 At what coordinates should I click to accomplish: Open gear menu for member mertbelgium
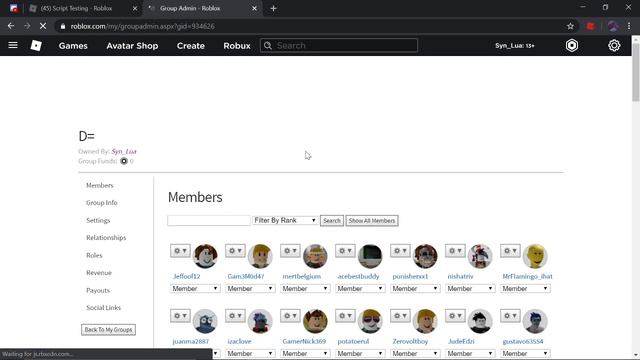(290, 251)
